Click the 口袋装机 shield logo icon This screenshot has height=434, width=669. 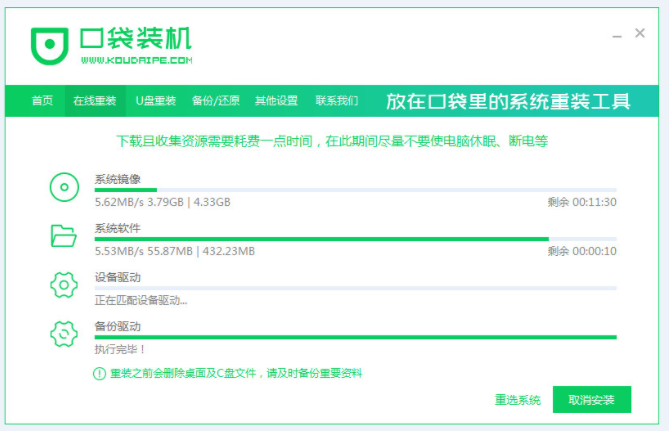(x=49, y=44)
